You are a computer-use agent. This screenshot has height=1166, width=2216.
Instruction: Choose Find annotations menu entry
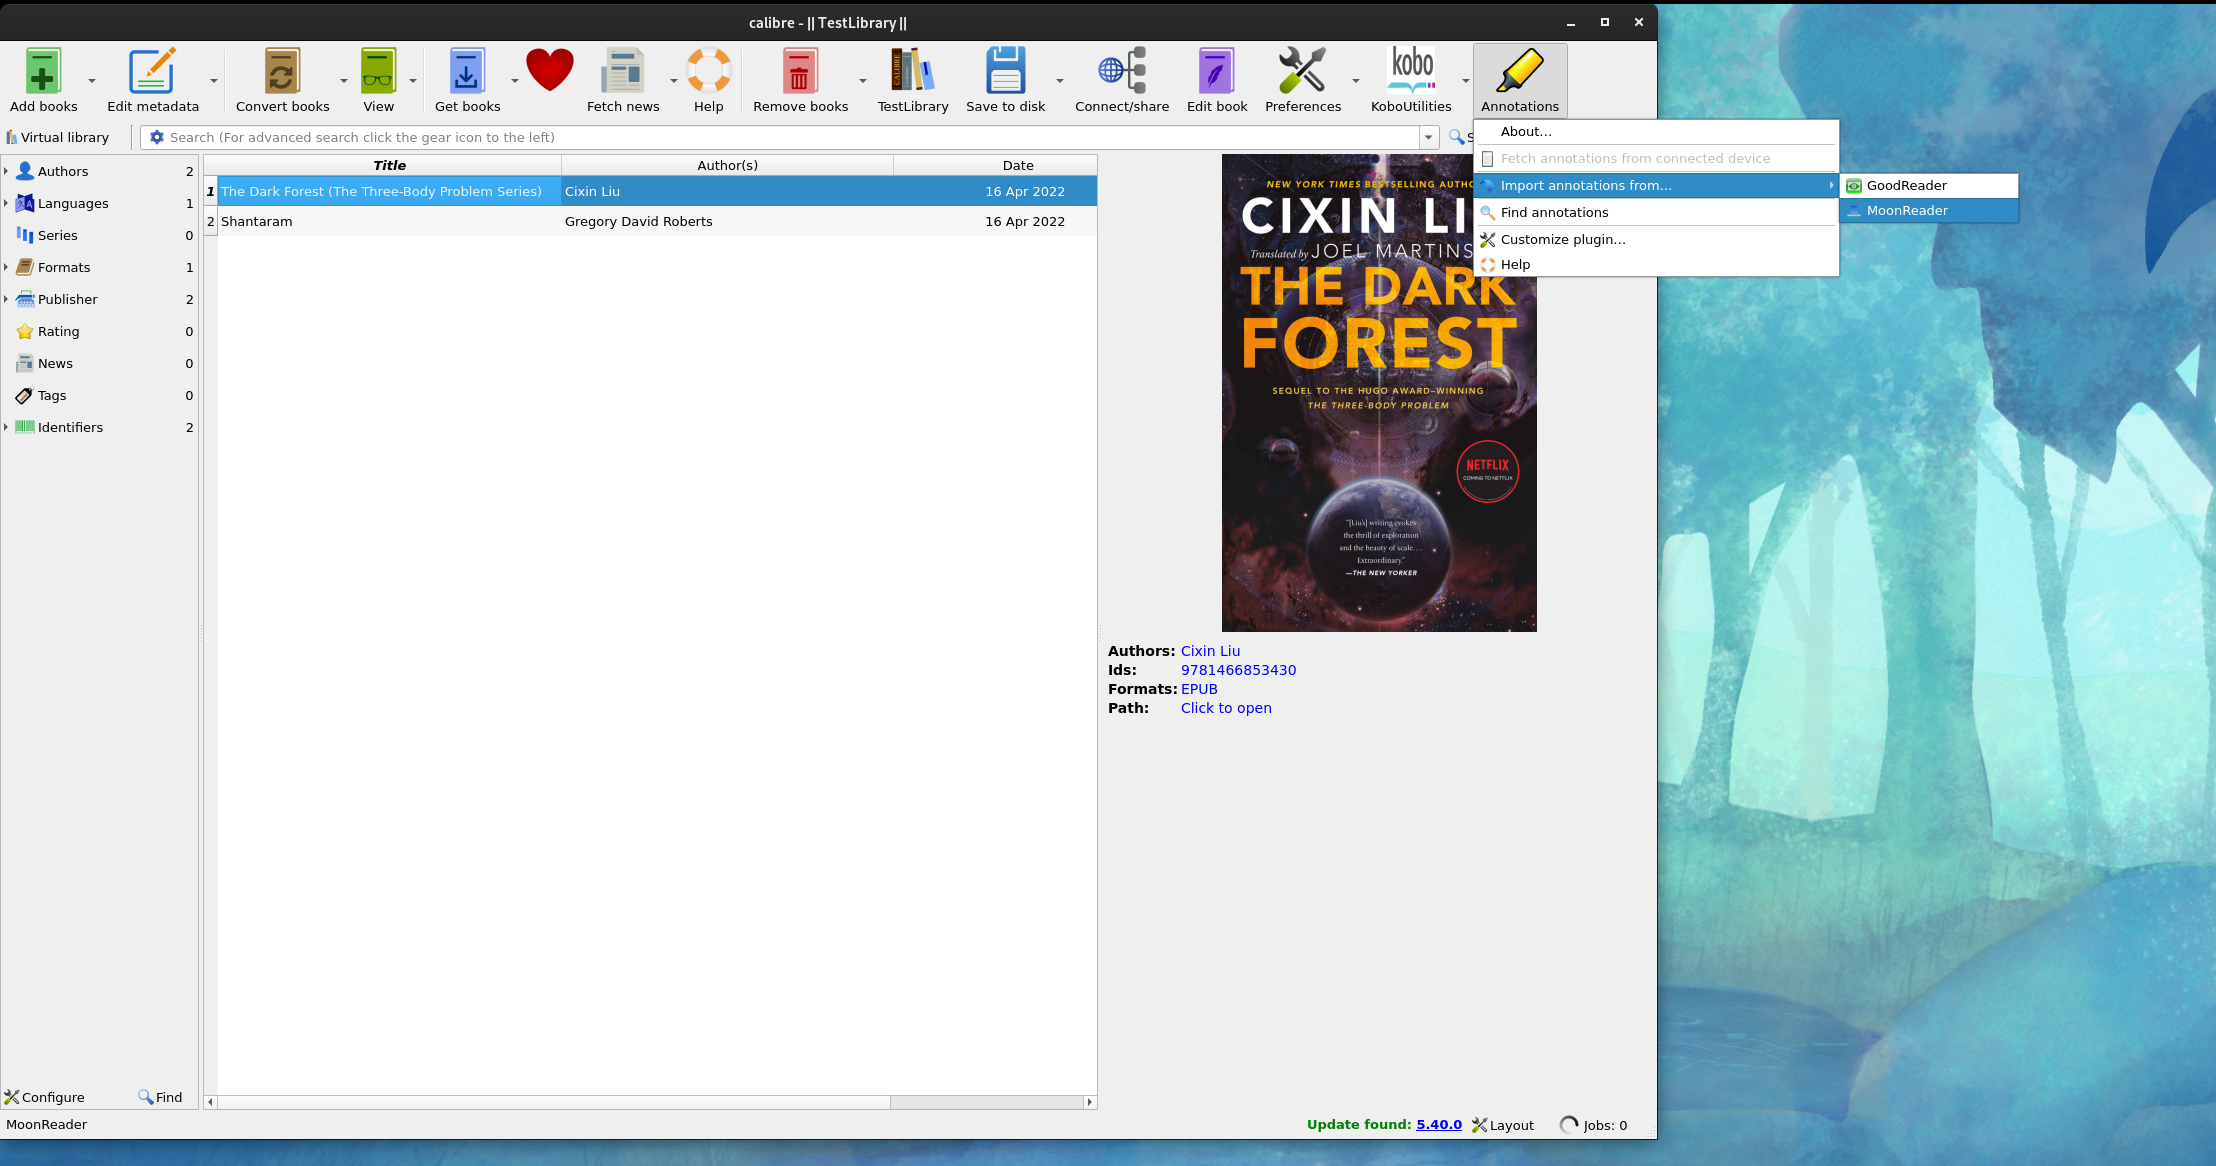pyautogui.click(x=1554, y=212)
